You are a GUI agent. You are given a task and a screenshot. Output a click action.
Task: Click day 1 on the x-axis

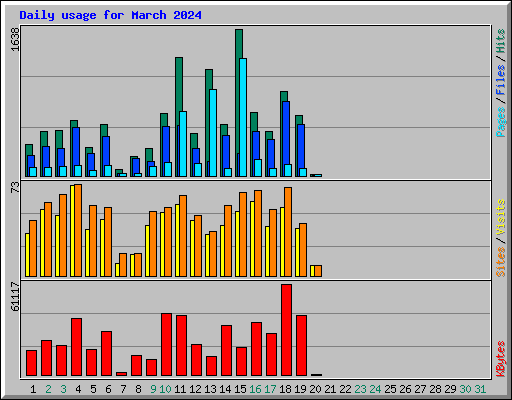tap(33, 389)
